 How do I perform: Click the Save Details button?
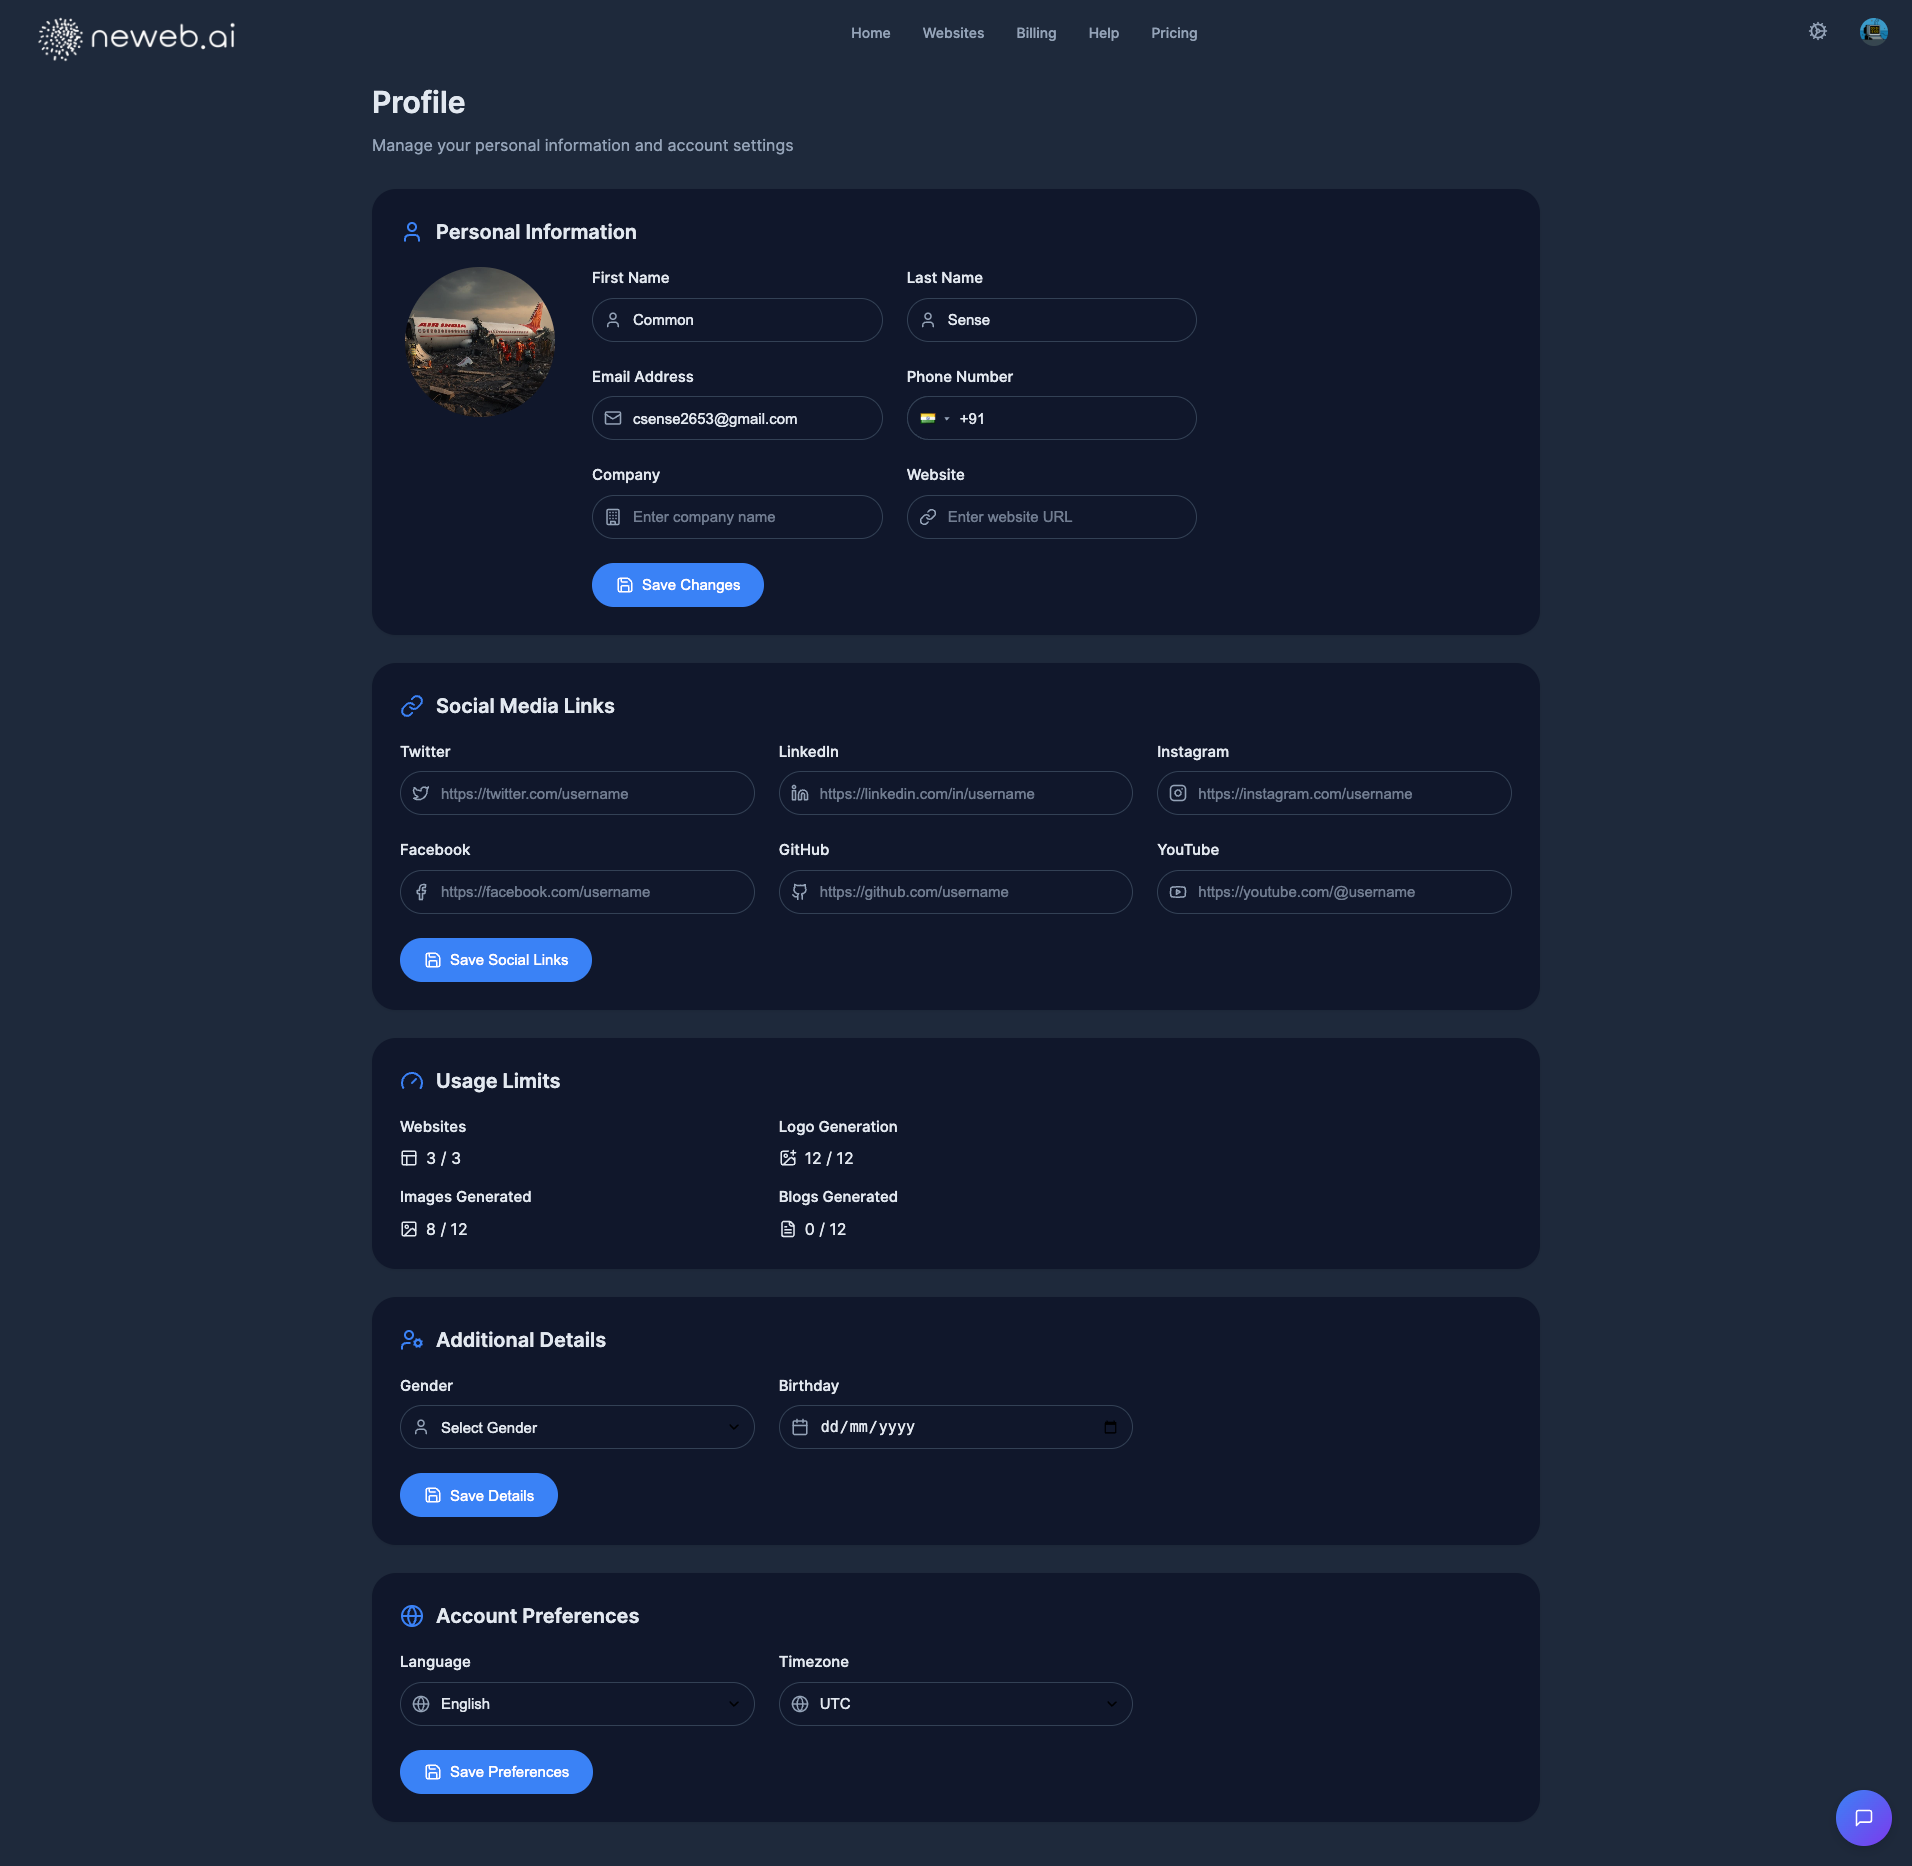pos(479,1495)
